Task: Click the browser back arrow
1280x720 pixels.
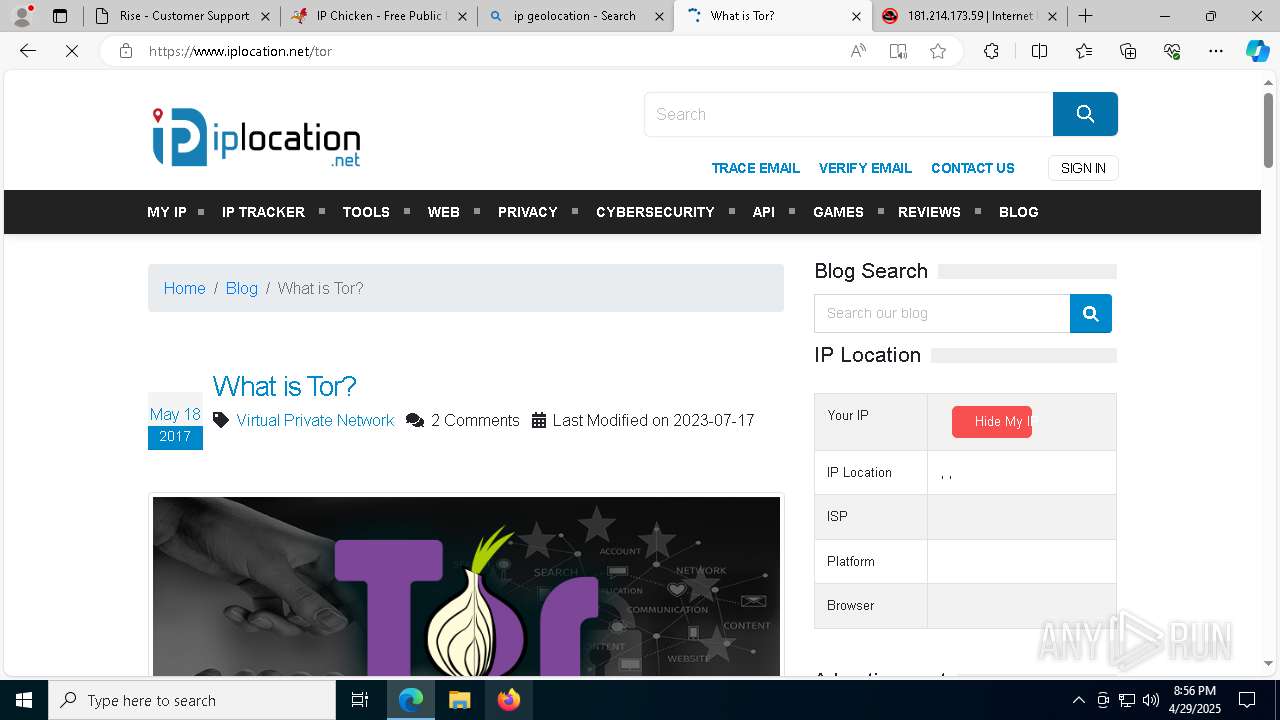Action: click(x=28, y=51)
